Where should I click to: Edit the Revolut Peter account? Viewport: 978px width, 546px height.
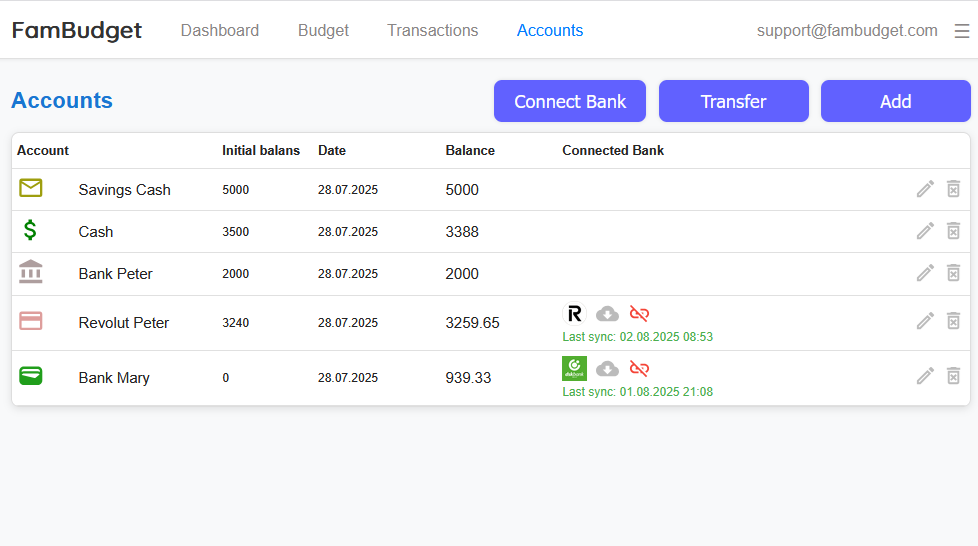coord(925,321)
